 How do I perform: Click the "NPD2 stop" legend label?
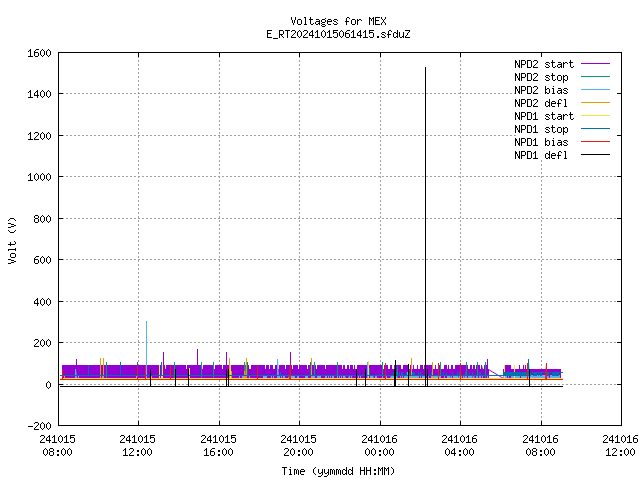[x=541, y=77]
